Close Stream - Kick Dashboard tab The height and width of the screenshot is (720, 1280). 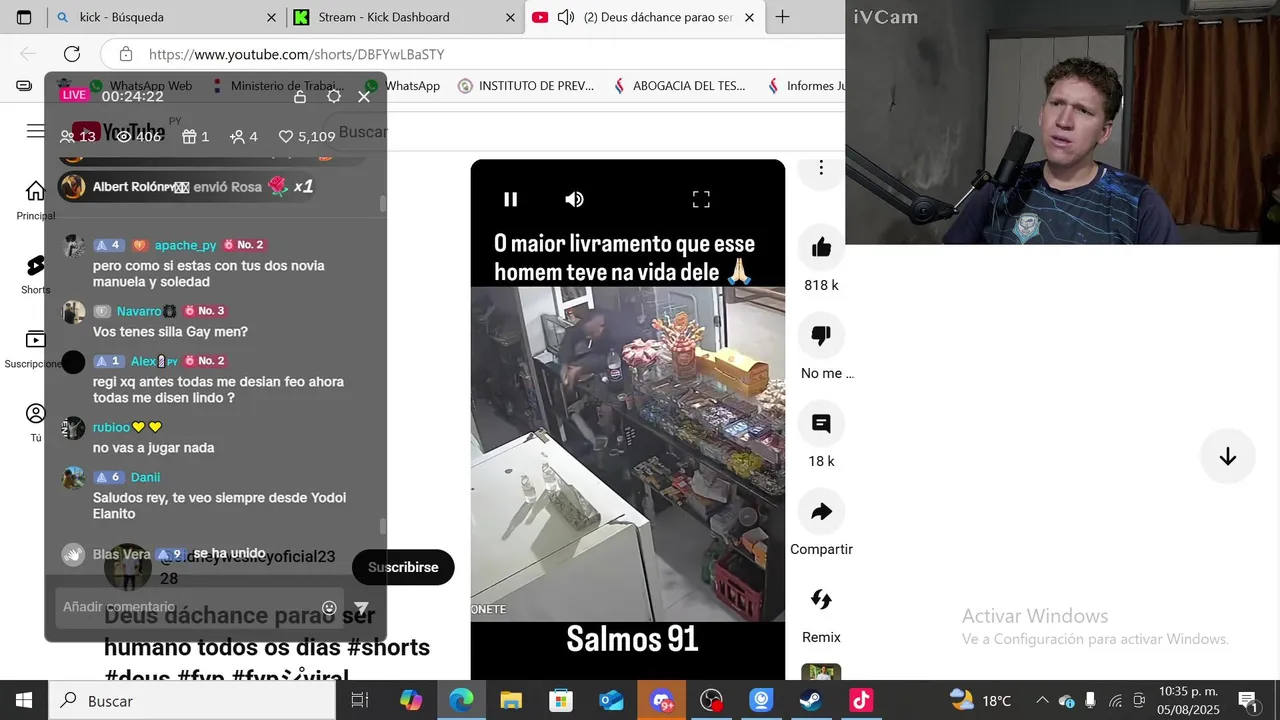click(510, 17)
